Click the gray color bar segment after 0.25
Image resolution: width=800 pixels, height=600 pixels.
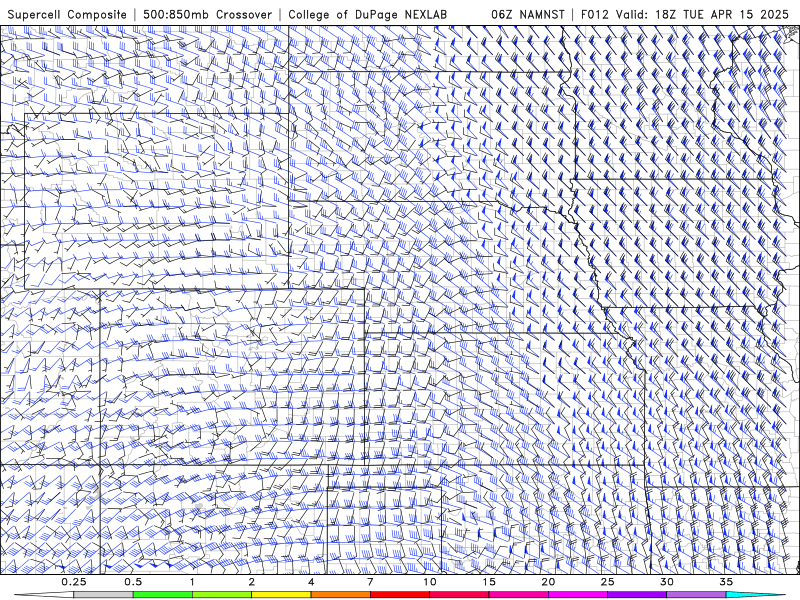pos(103,595)
